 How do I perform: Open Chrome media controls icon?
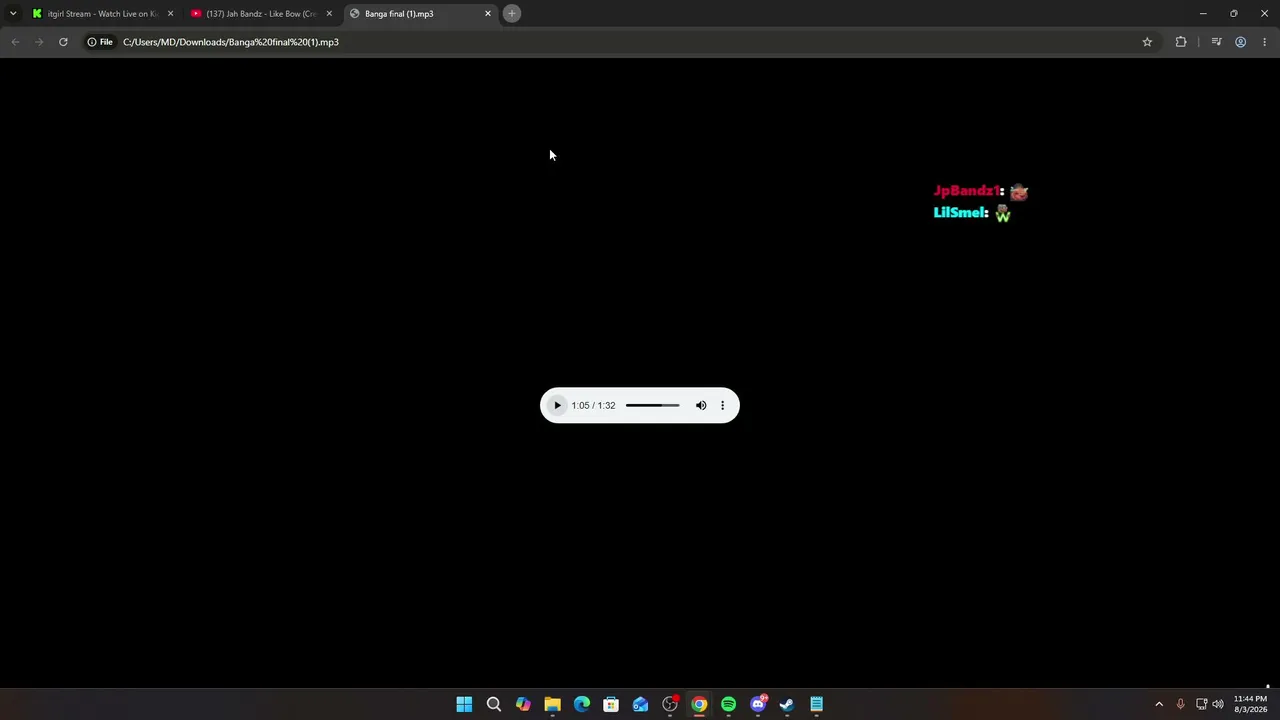click(x=1216, y=42)
